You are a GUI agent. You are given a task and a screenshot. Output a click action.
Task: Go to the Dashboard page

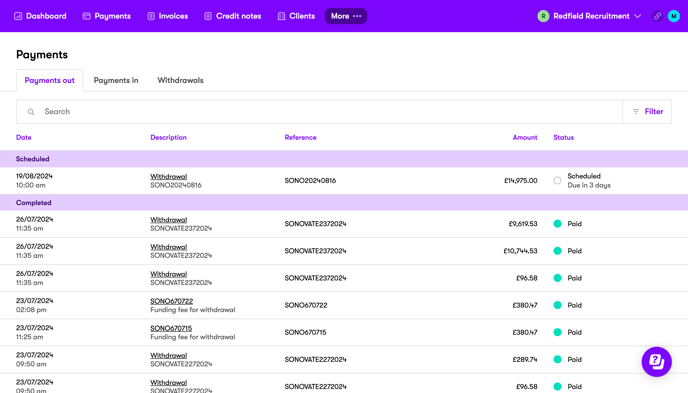pos(40,16)
